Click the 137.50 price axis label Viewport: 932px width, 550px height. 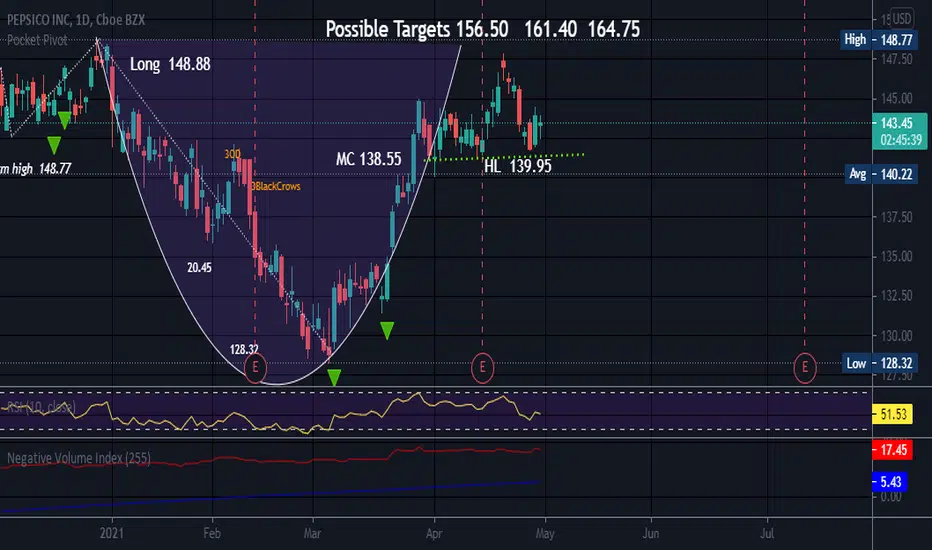click(896, 217)
